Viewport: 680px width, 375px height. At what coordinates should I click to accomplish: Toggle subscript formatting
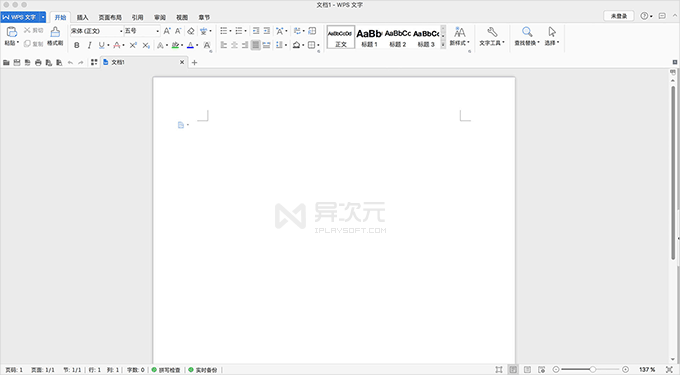[x=146, y=45]
